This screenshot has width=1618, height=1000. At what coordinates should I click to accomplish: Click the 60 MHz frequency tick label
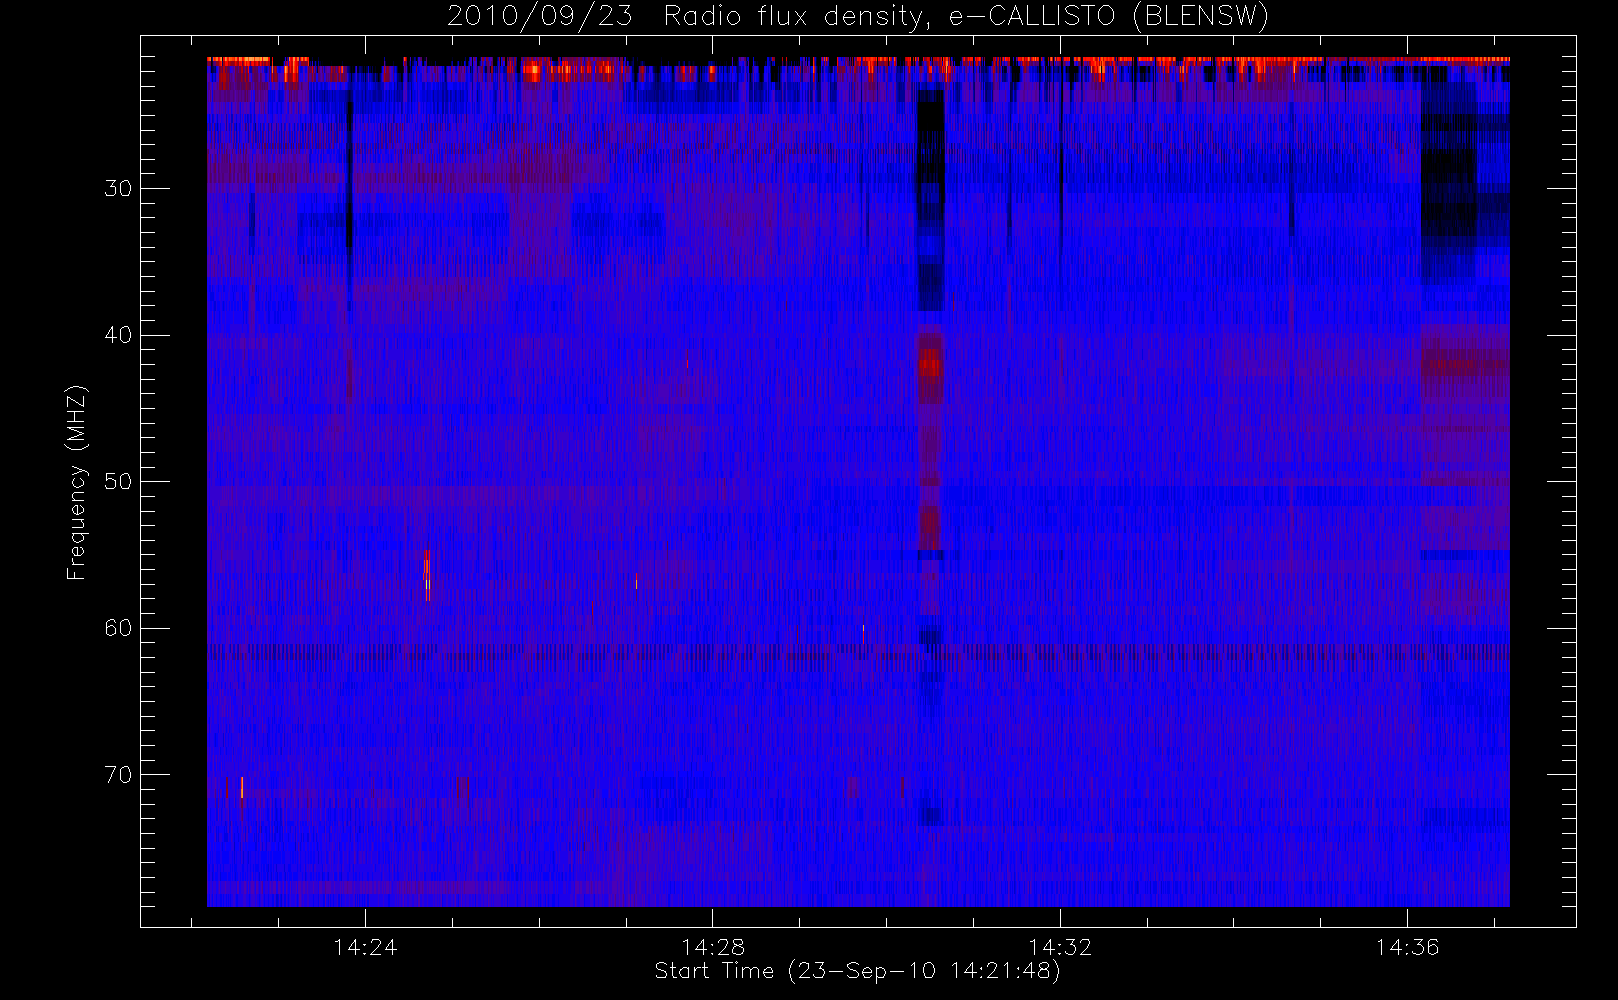click(x=118, y=628)
